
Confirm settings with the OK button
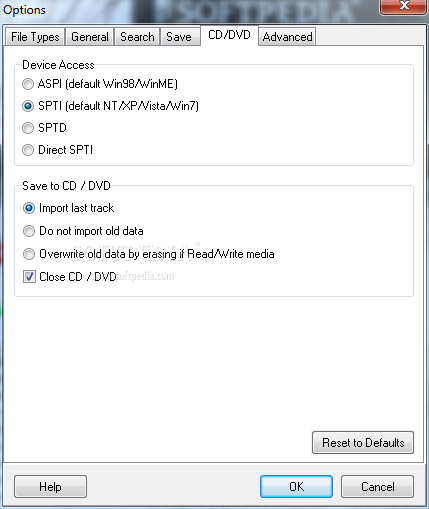click(x=296, y=487)
